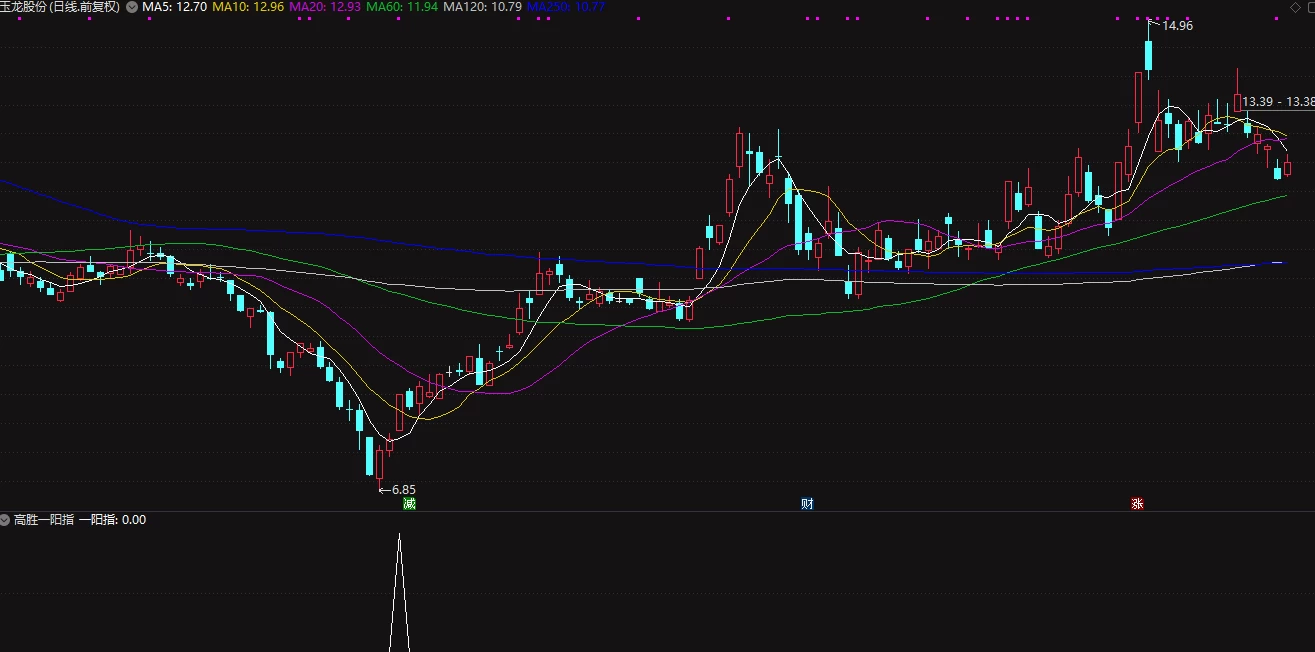1315x652 pixels.
Task: Click the 高胜一阳指 indicator name
Action: 44,520
